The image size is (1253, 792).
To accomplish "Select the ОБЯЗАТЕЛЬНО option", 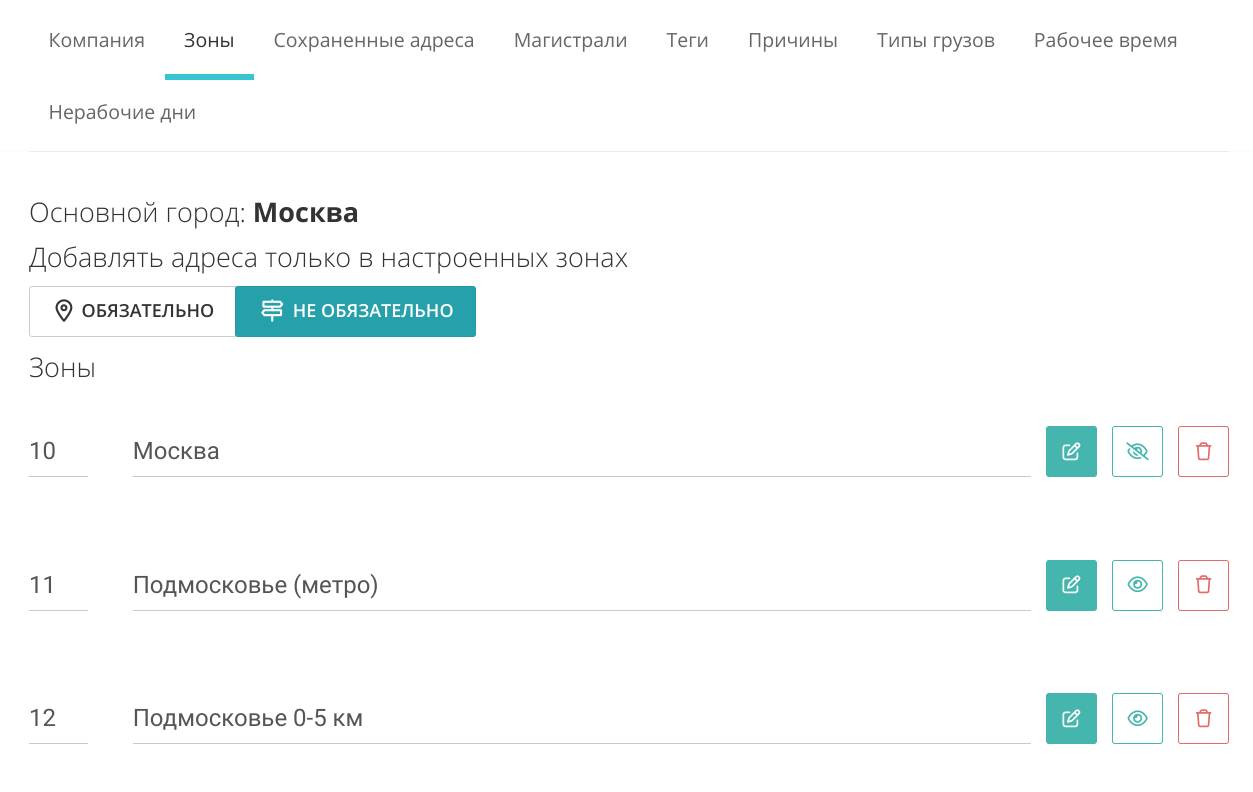I will coord(132,311).
